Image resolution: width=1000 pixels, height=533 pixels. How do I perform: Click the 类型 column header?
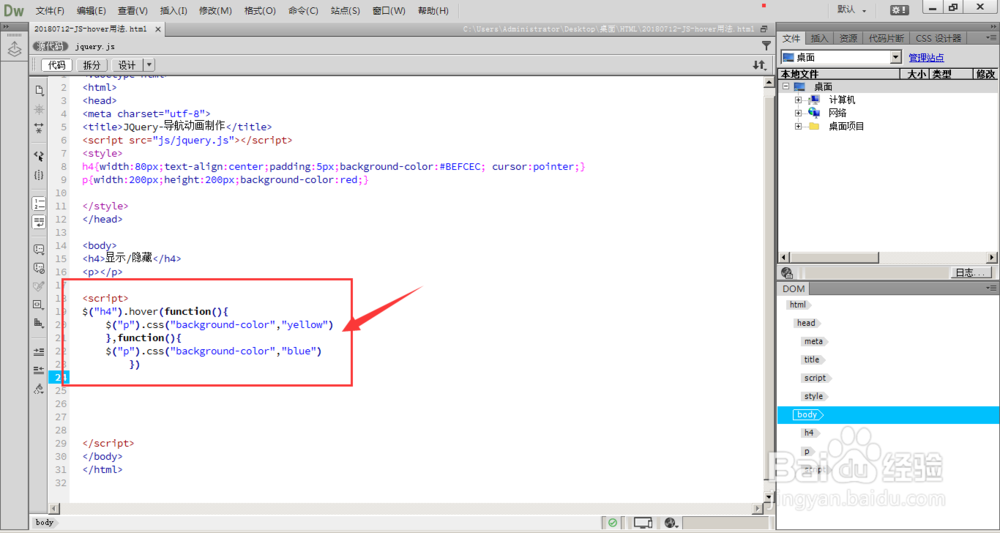pyautogui.click(x=950, y=74)
